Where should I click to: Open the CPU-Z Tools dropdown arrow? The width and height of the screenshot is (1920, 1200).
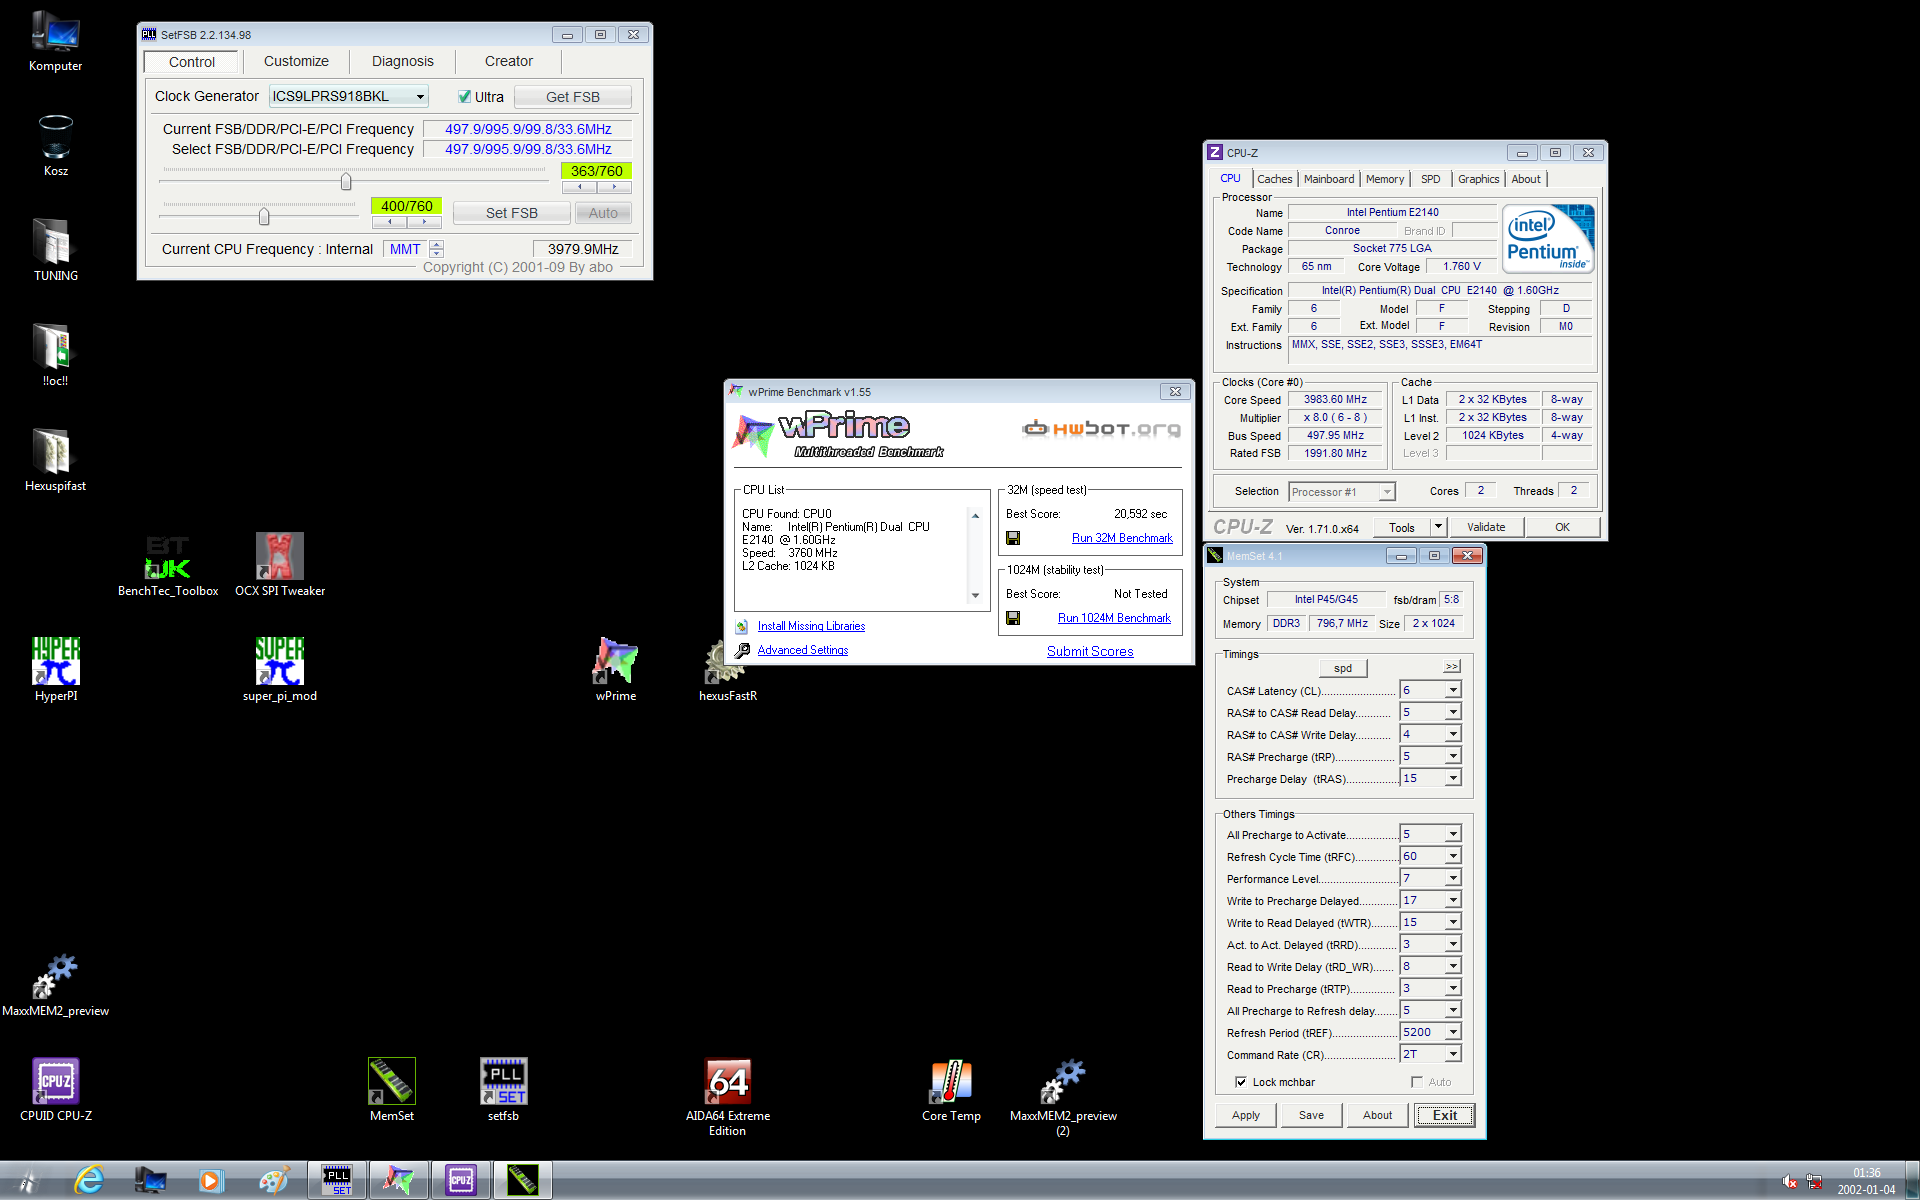(x=1438, y=527)
